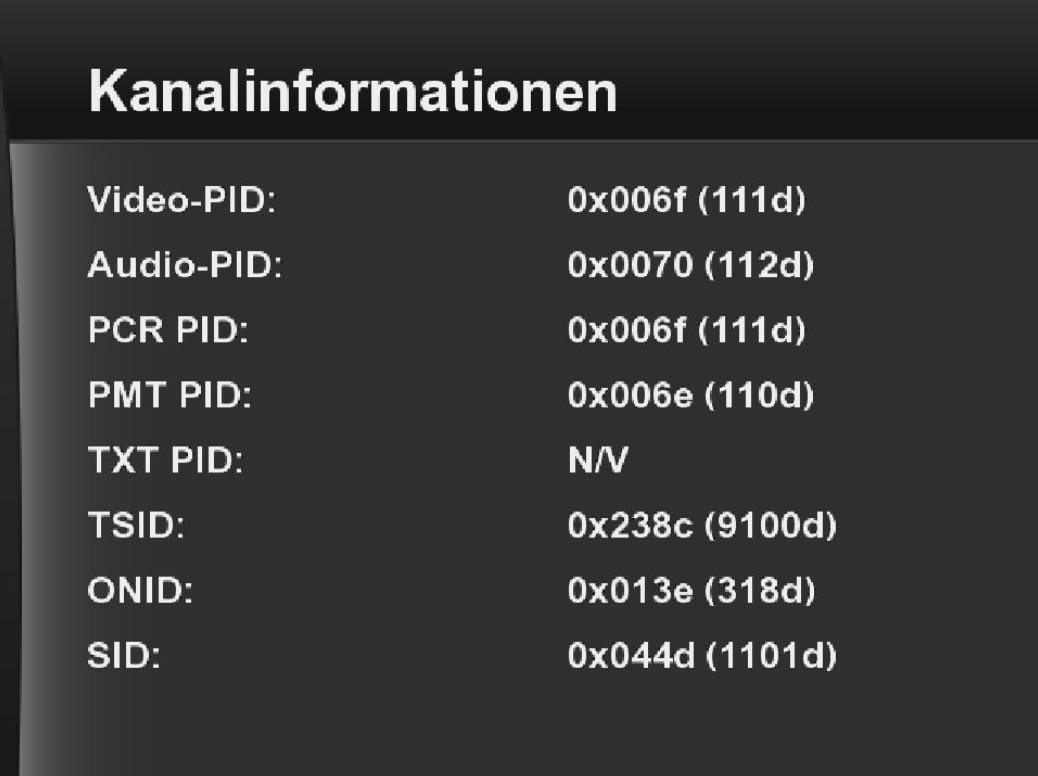The image size is (1038, 776).
Task: Click the decimal (318d) in the ONID row
Action: click(x=757, y=591)
